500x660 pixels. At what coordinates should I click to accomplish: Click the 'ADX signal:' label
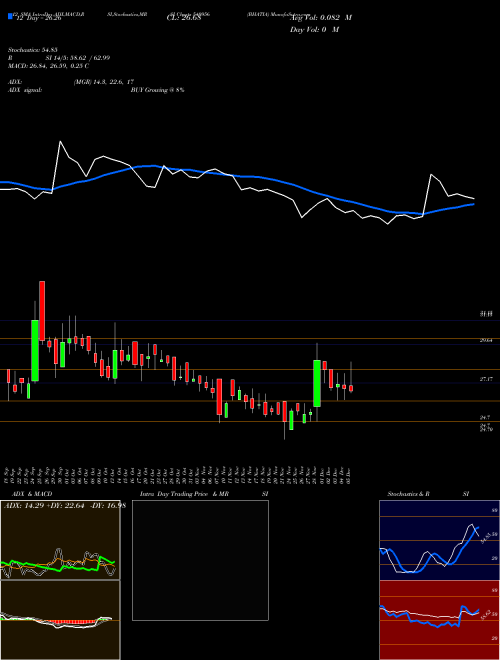(24, 90)
